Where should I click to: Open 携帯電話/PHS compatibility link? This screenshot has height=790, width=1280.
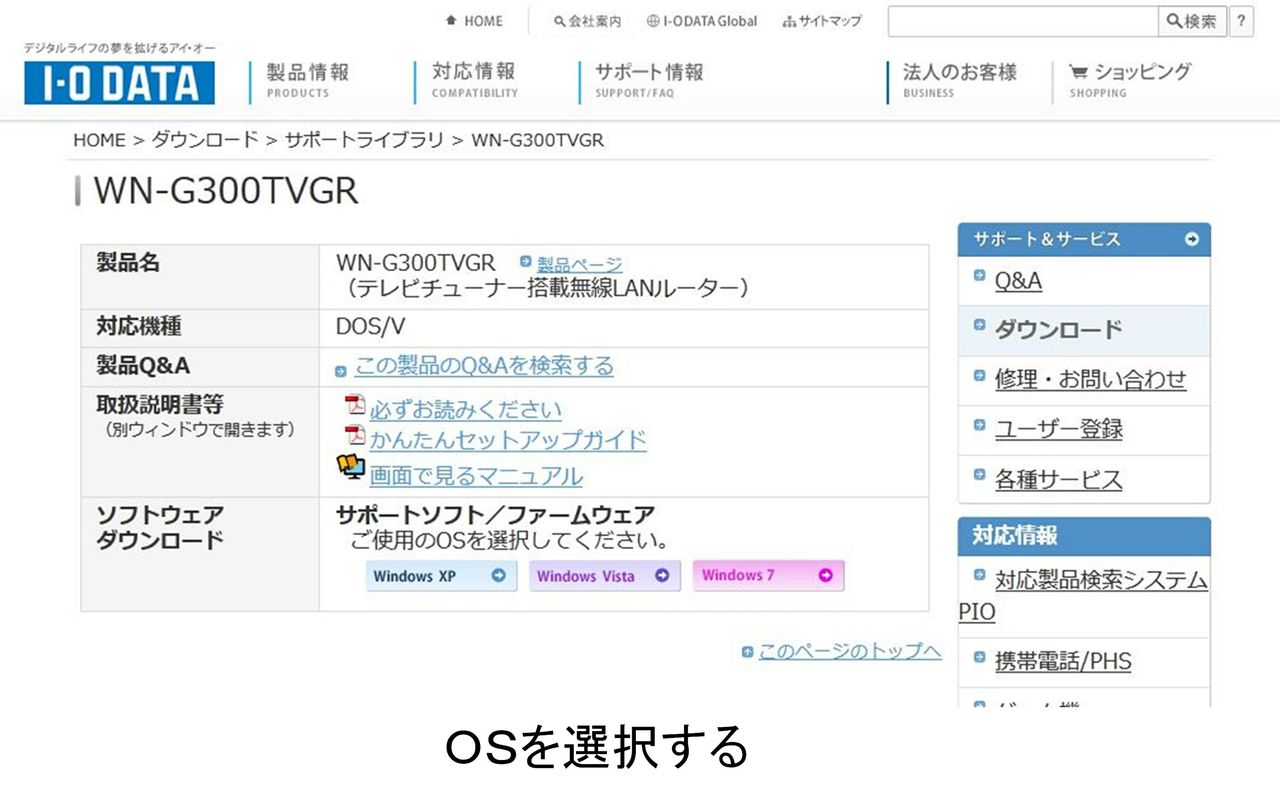[1063, 662]
